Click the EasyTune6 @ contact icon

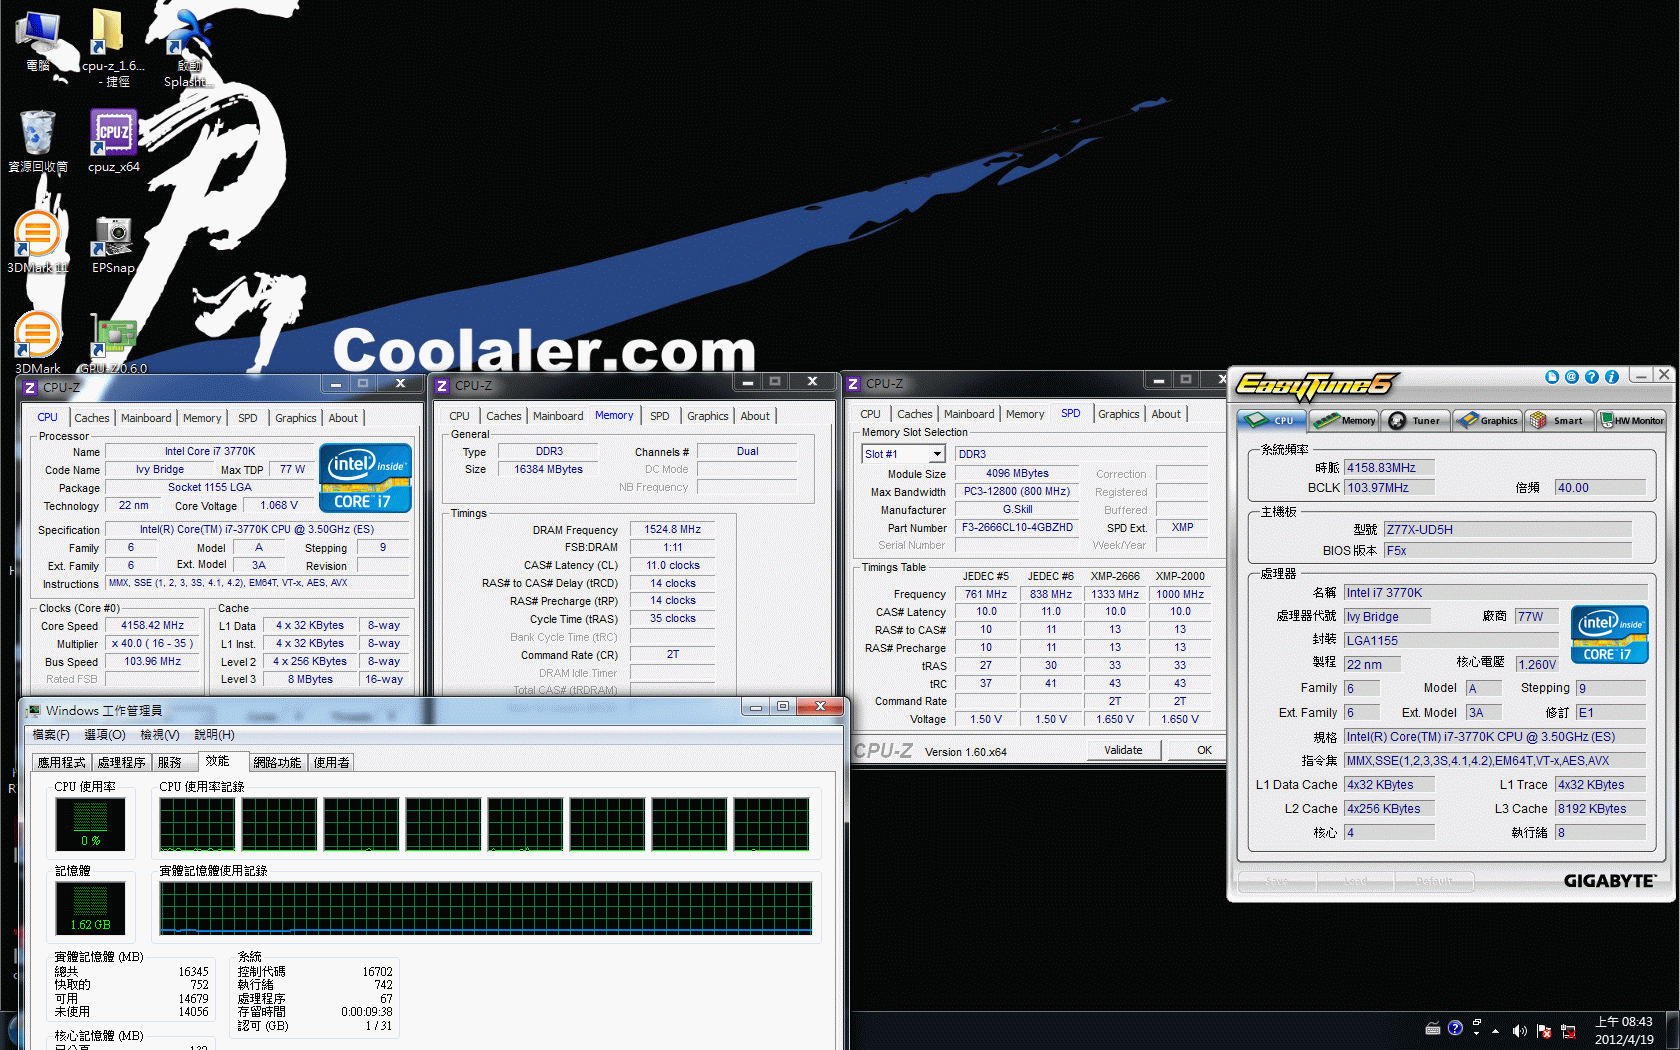[x=1572, y=377]
